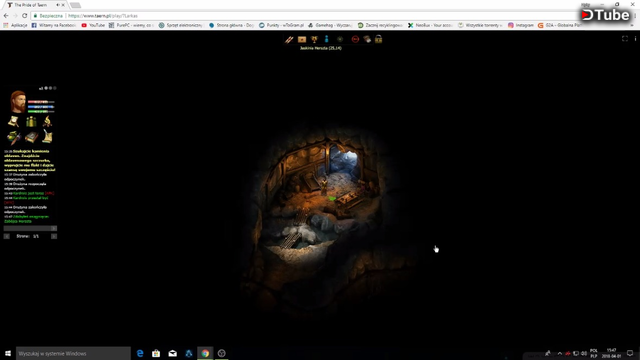Open Microsoft Edge from taskbar
This screenshot has height=360, width=640.
tap(140, 353)
